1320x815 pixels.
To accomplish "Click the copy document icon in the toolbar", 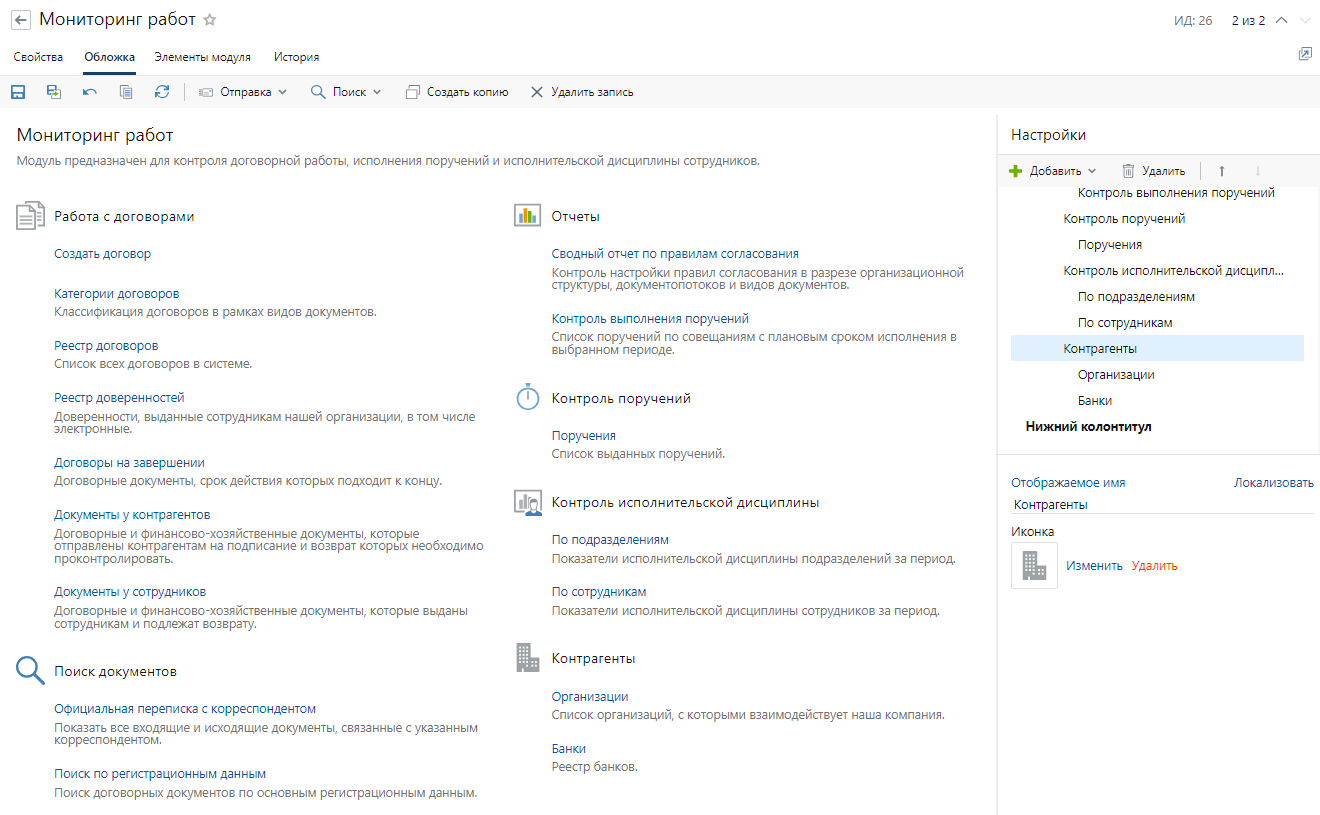I will (x=126, y=92).
